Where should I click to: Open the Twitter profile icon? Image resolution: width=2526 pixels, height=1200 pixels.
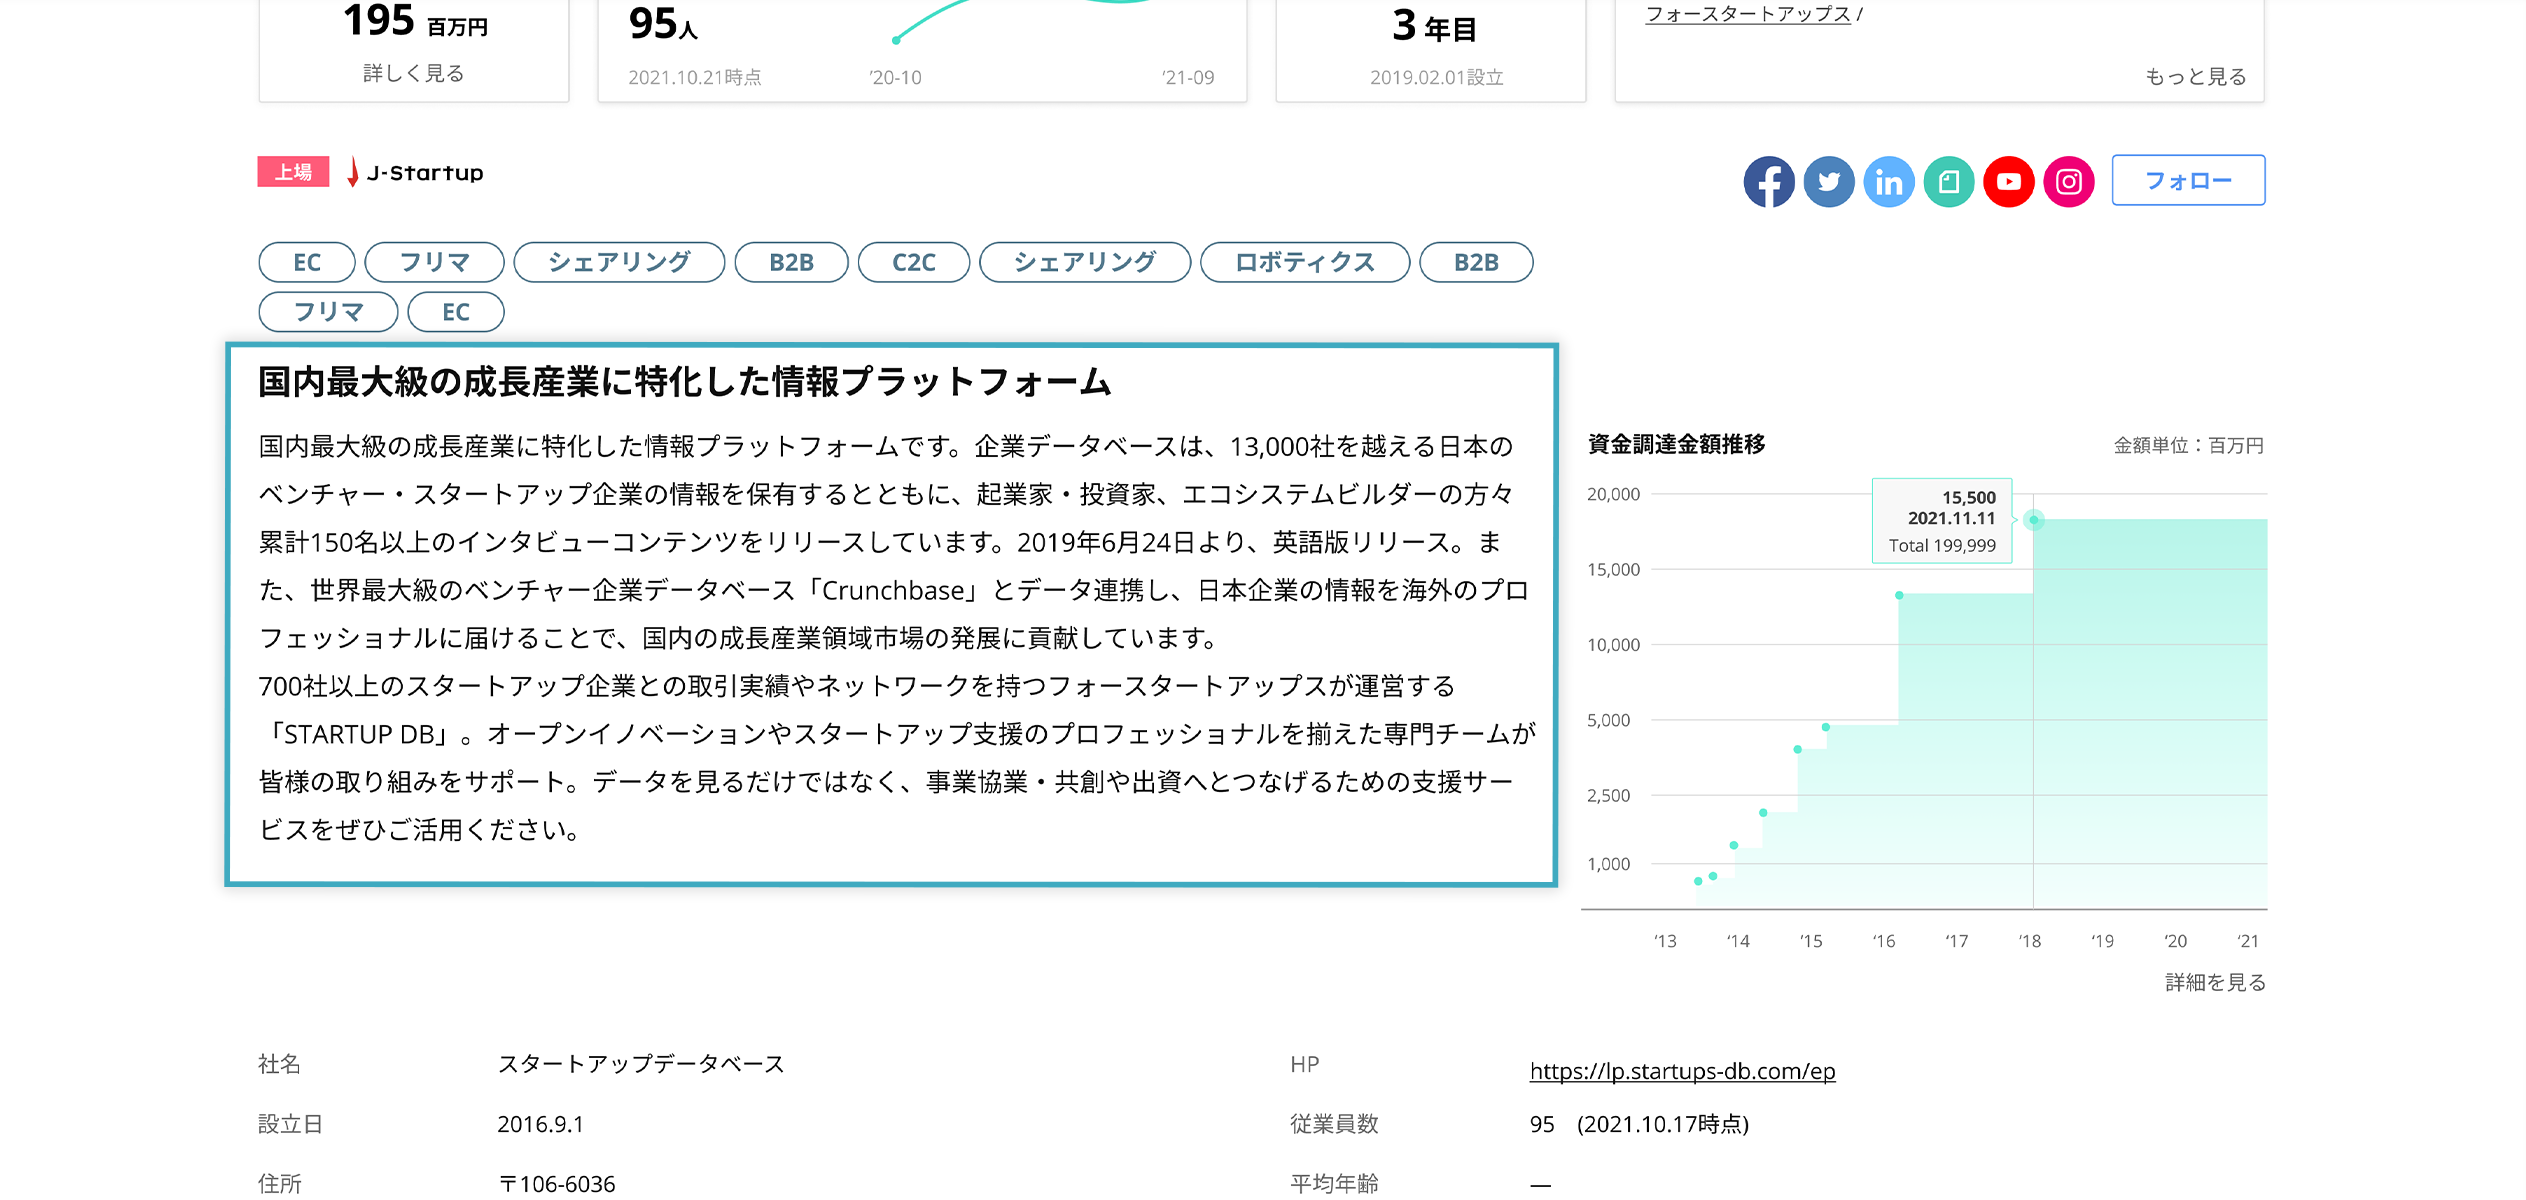(1829, 181)
